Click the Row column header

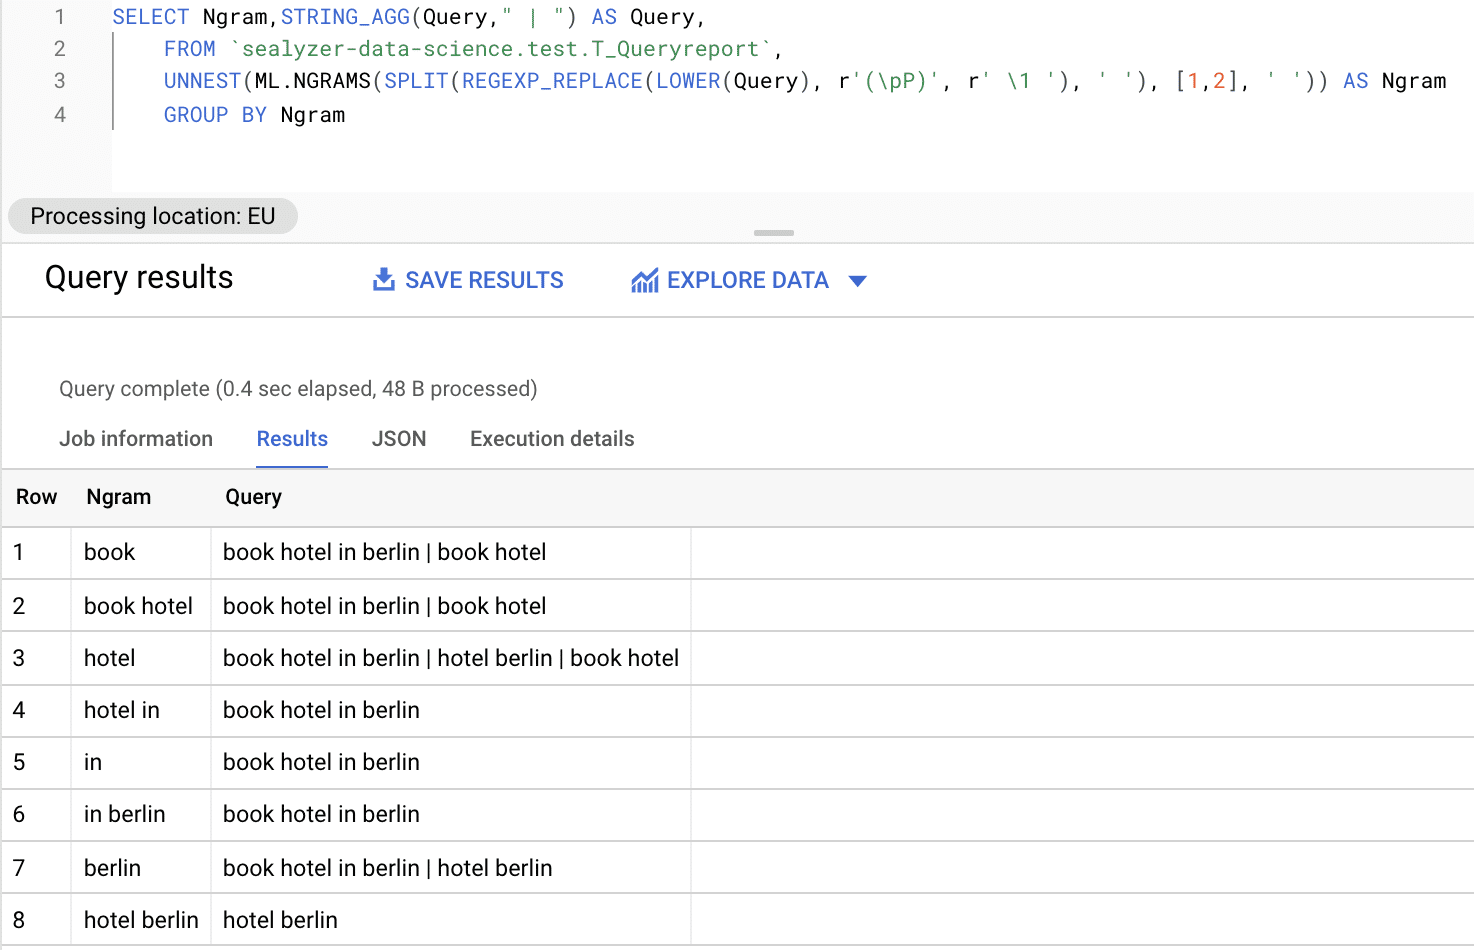[36, 497]
